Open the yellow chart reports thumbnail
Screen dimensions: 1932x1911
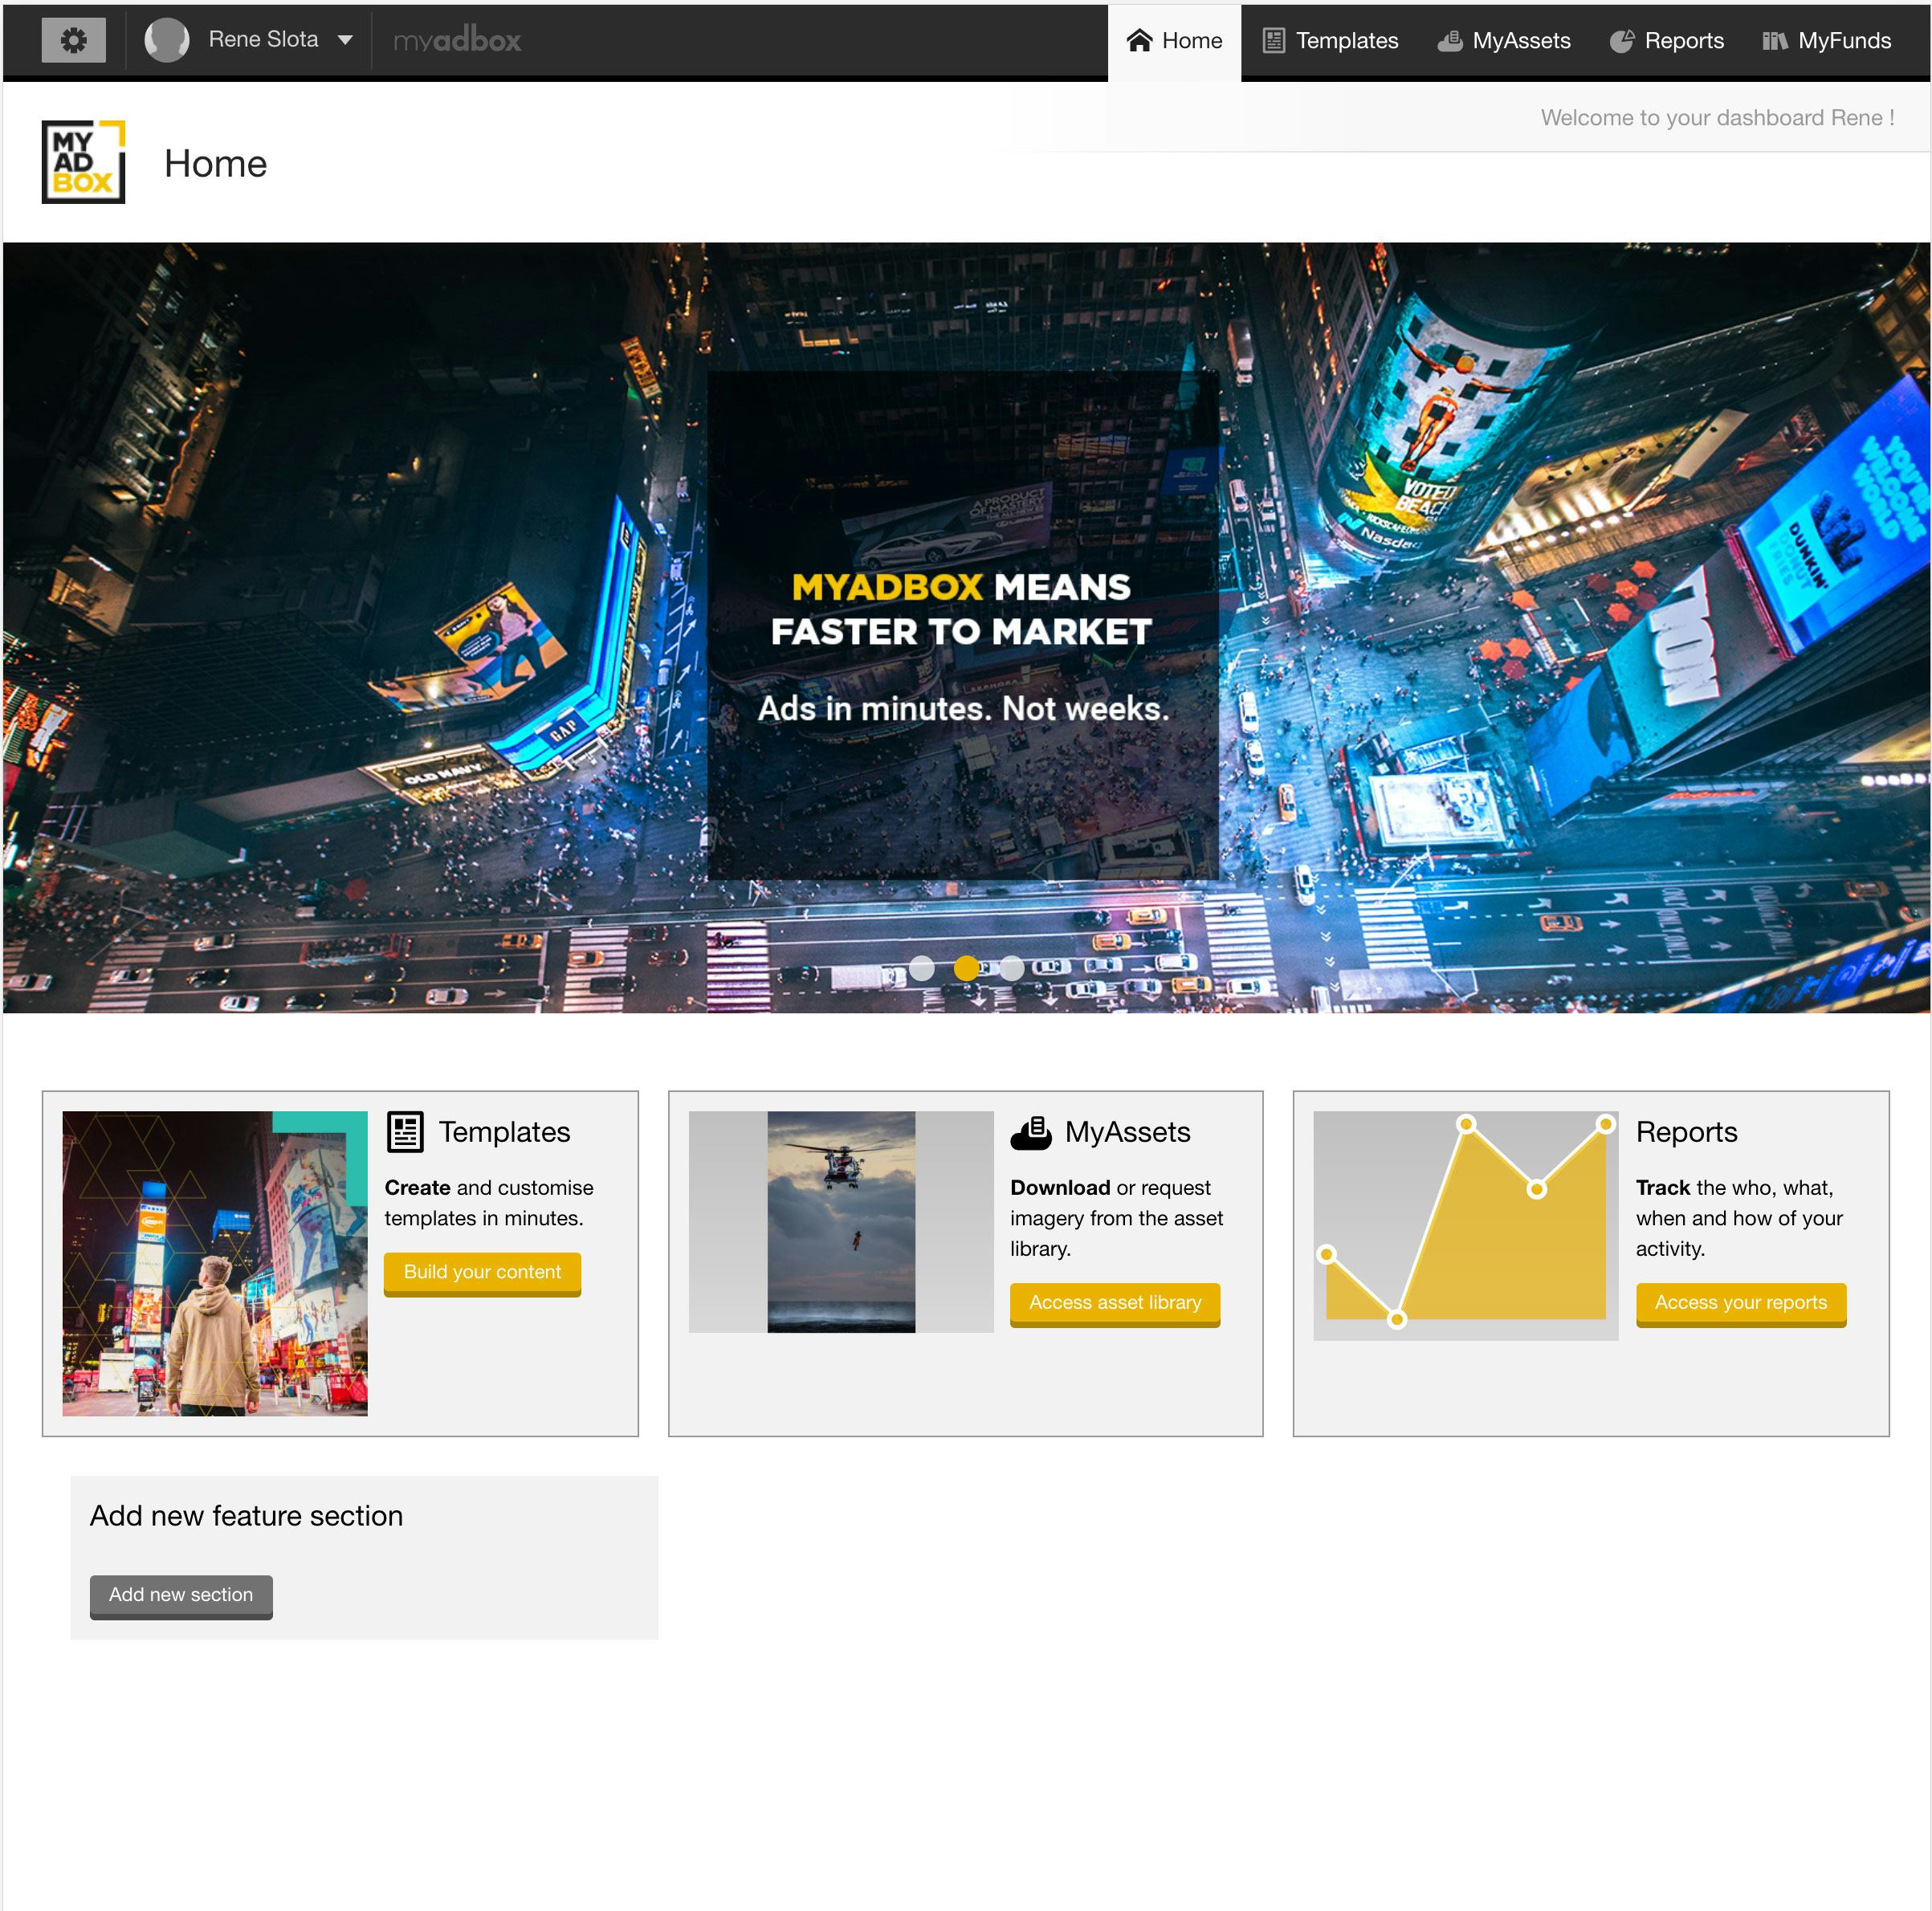point(1466,1225)
